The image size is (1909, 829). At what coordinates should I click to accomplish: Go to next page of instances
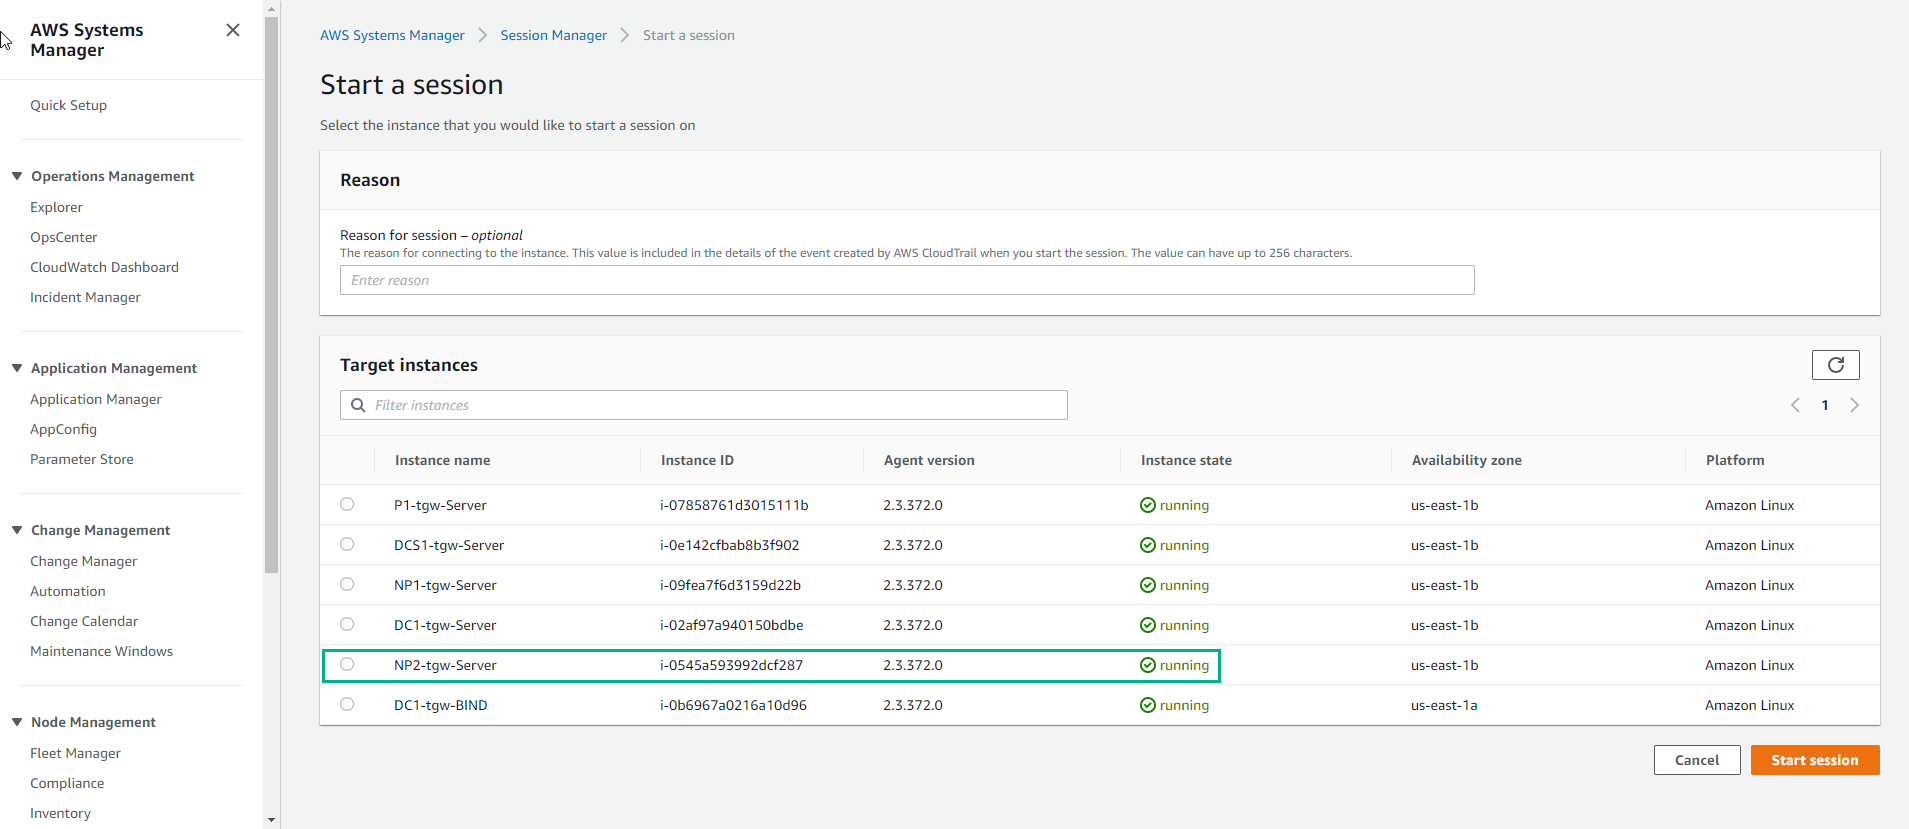tap(1854, 405)
